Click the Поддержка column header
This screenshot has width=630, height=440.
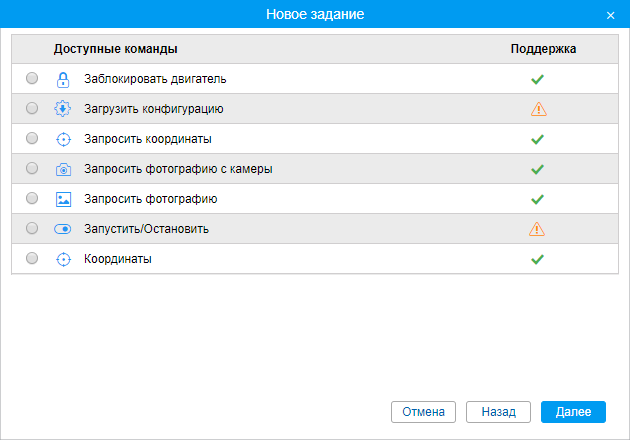click(x=543, y=48)
